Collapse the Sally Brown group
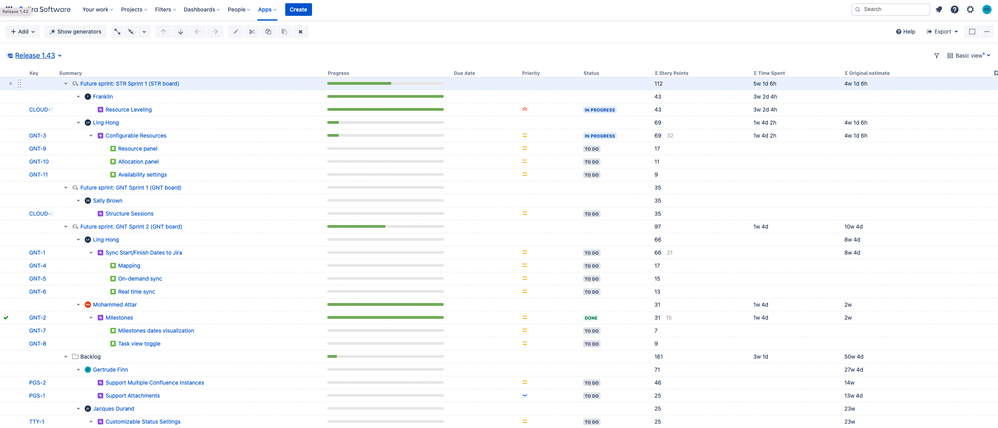Viewport: 998px width, 428px height. coord(79,201)
